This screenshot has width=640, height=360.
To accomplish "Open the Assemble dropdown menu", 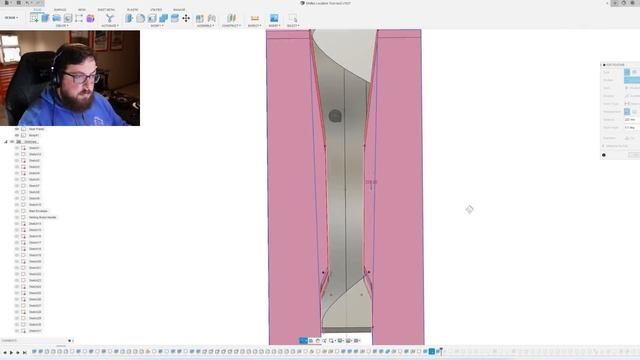I will [205, 26].
